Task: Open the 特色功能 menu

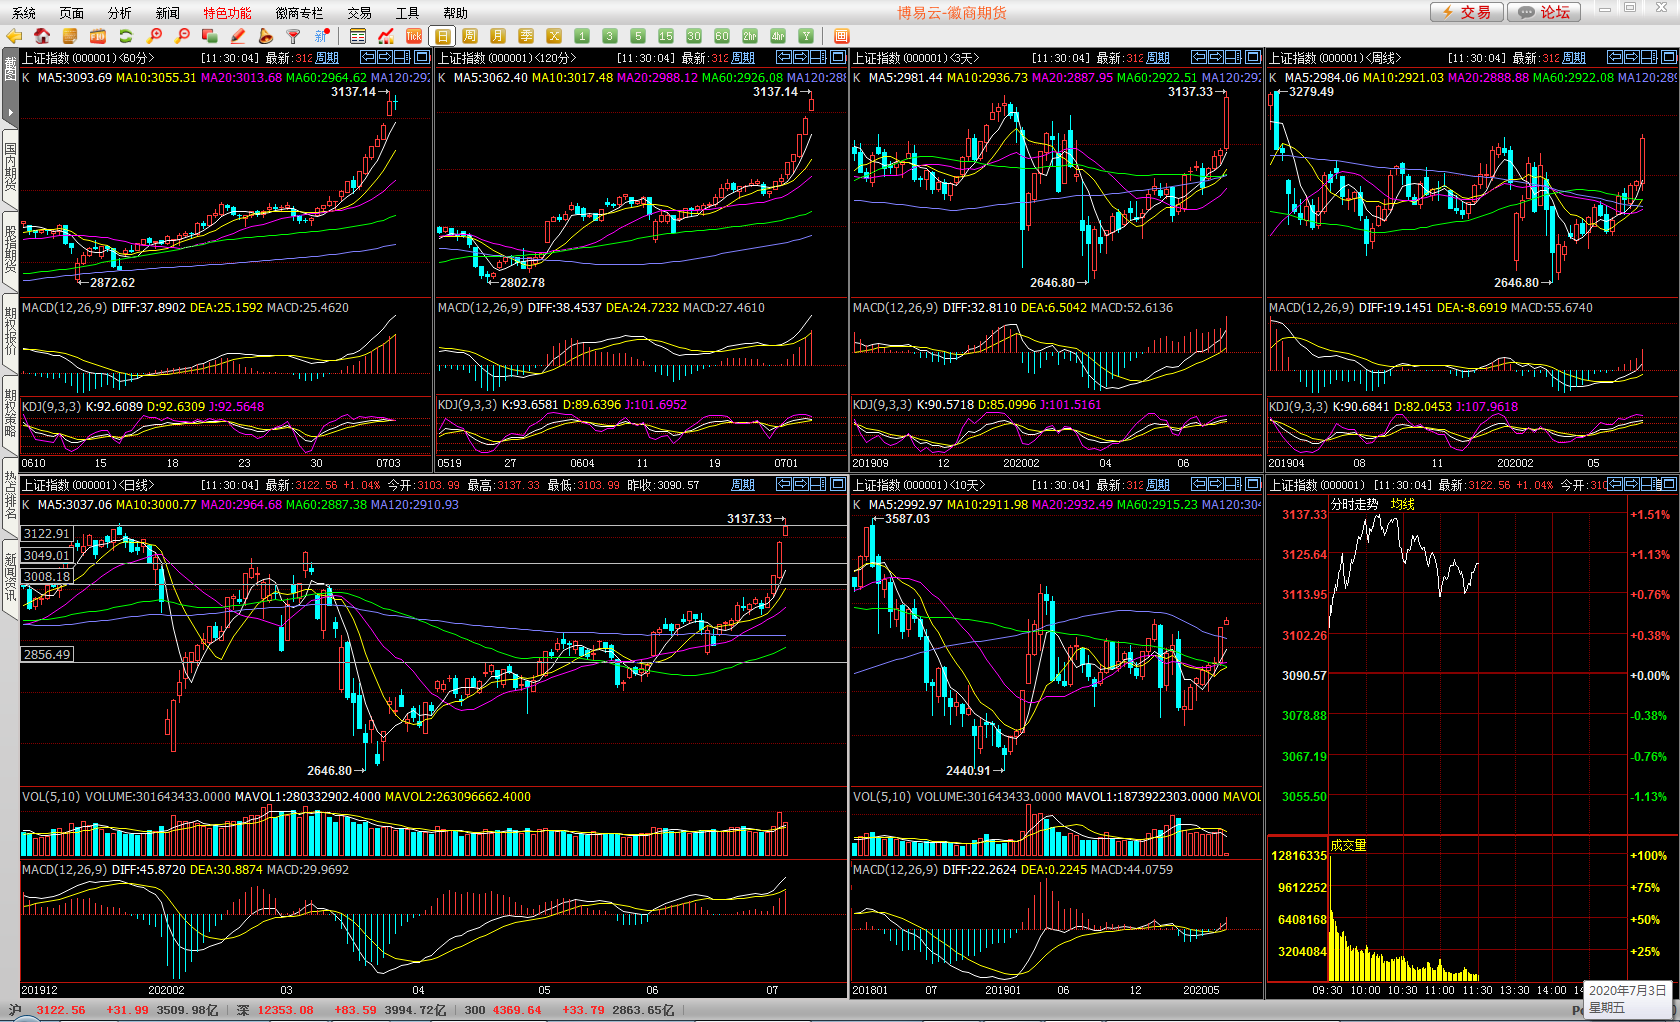Action: pyautogui.click(x=227, y=13)
